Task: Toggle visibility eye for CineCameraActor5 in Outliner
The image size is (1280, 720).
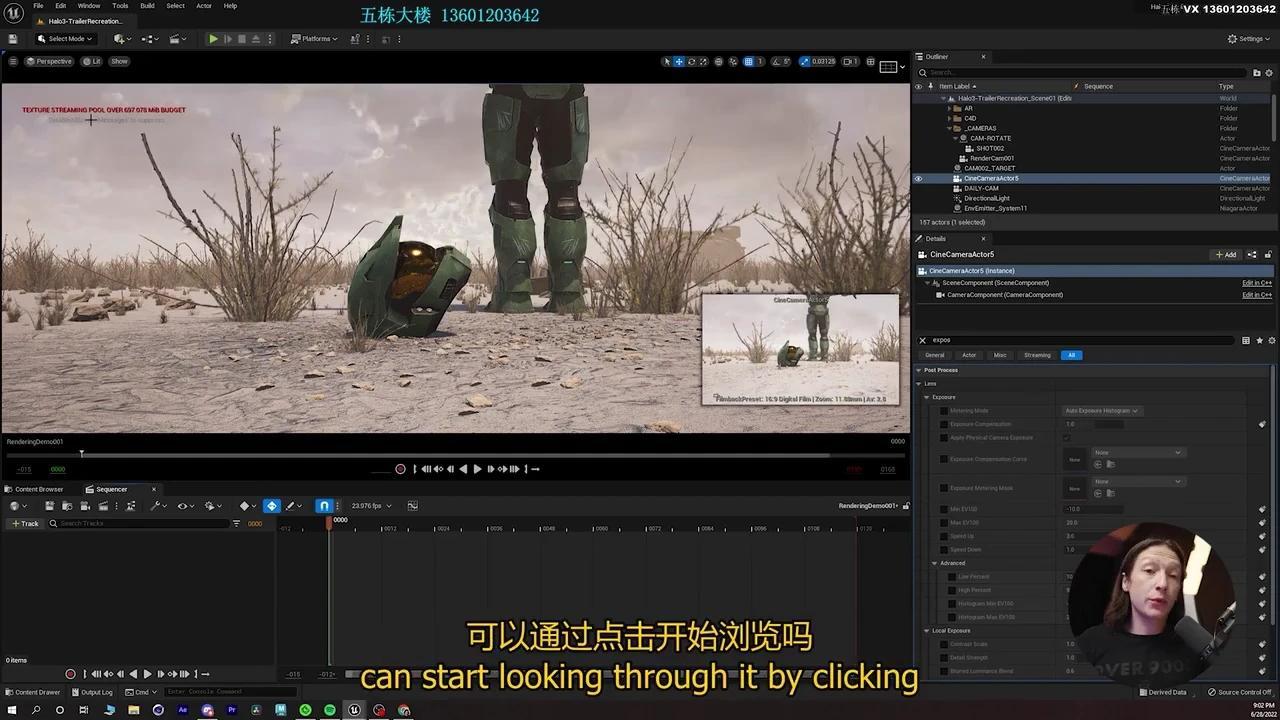Action: (918, 178)
